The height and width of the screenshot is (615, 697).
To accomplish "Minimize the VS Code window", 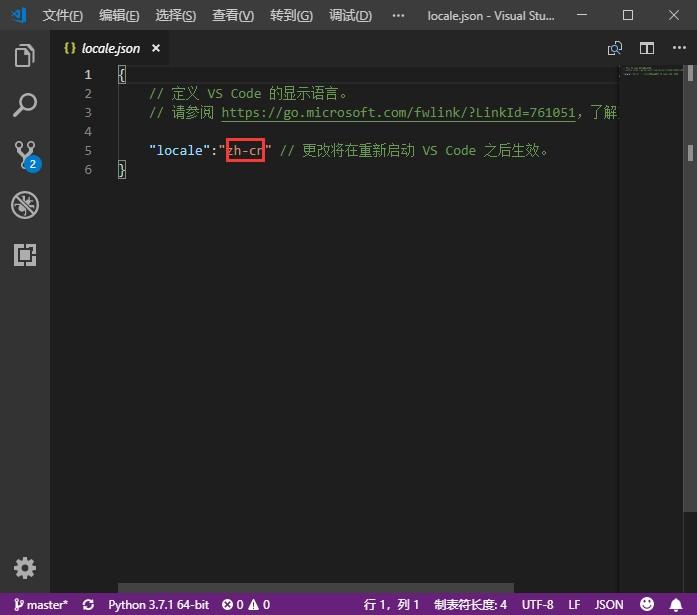I will click(582, 15).
